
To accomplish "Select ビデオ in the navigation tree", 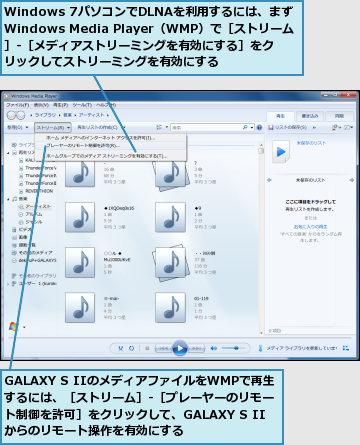I will pos(22,230).
